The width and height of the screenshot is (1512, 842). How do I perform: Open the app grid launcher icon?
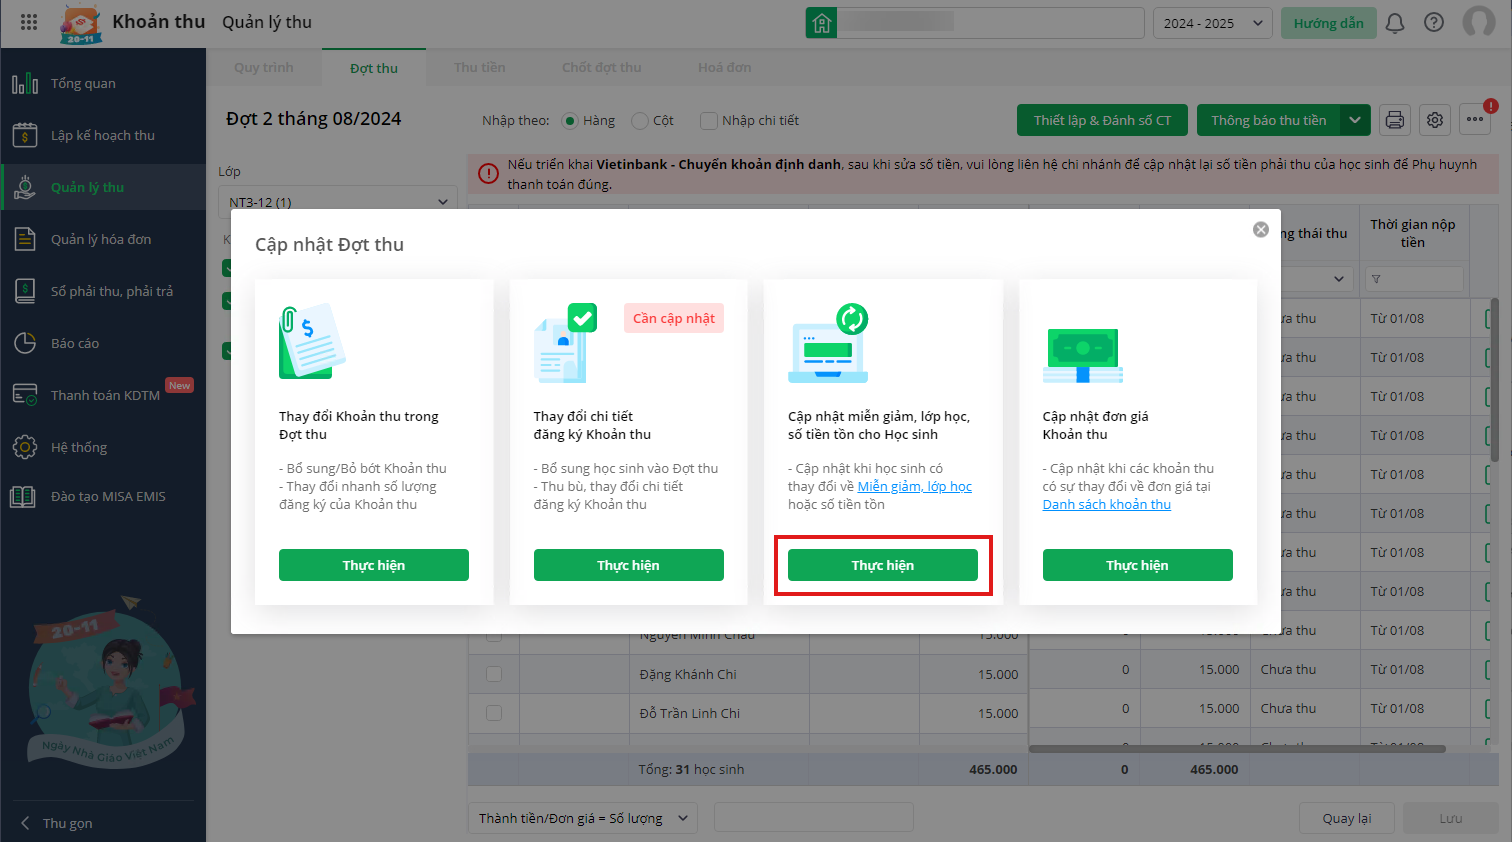29,22
